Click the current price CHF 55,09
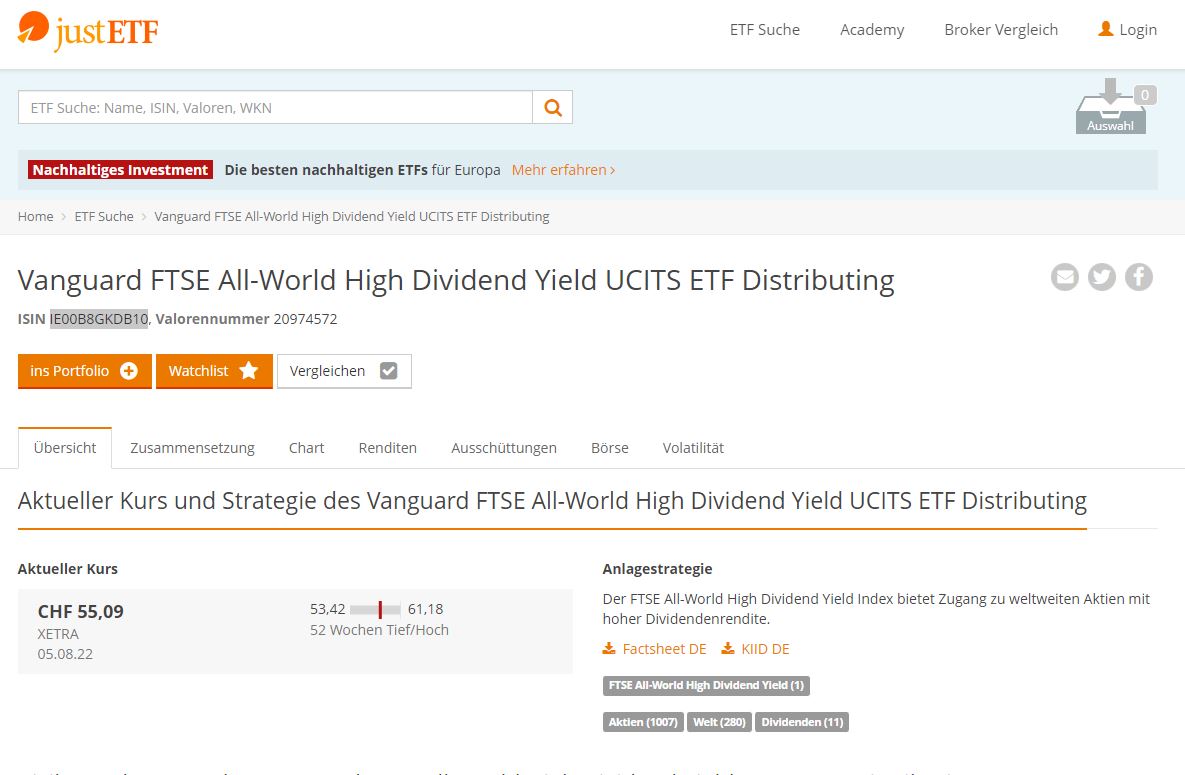 click(81, 611)
